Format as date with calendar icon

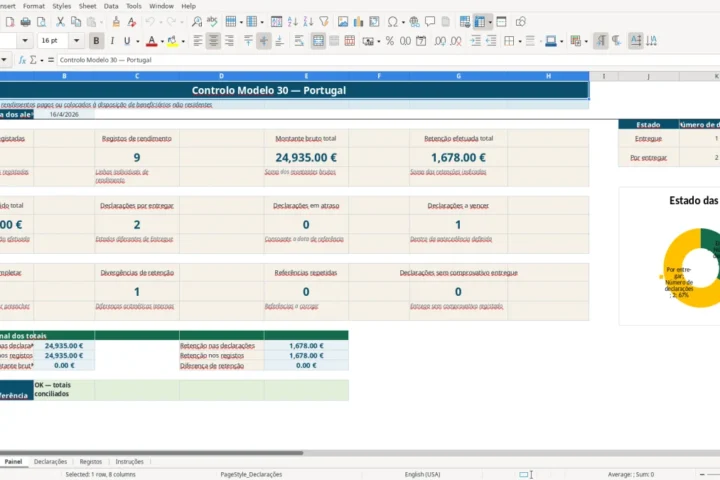(x=421, y=41)
